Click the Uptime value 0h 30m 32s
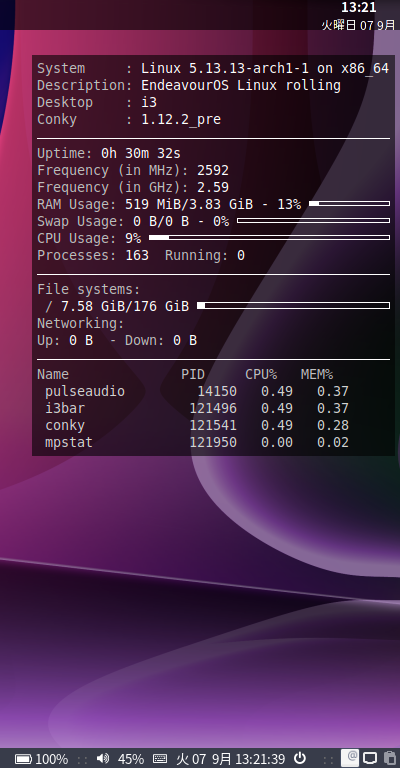The image size is (400, 768). click(141, 153)
